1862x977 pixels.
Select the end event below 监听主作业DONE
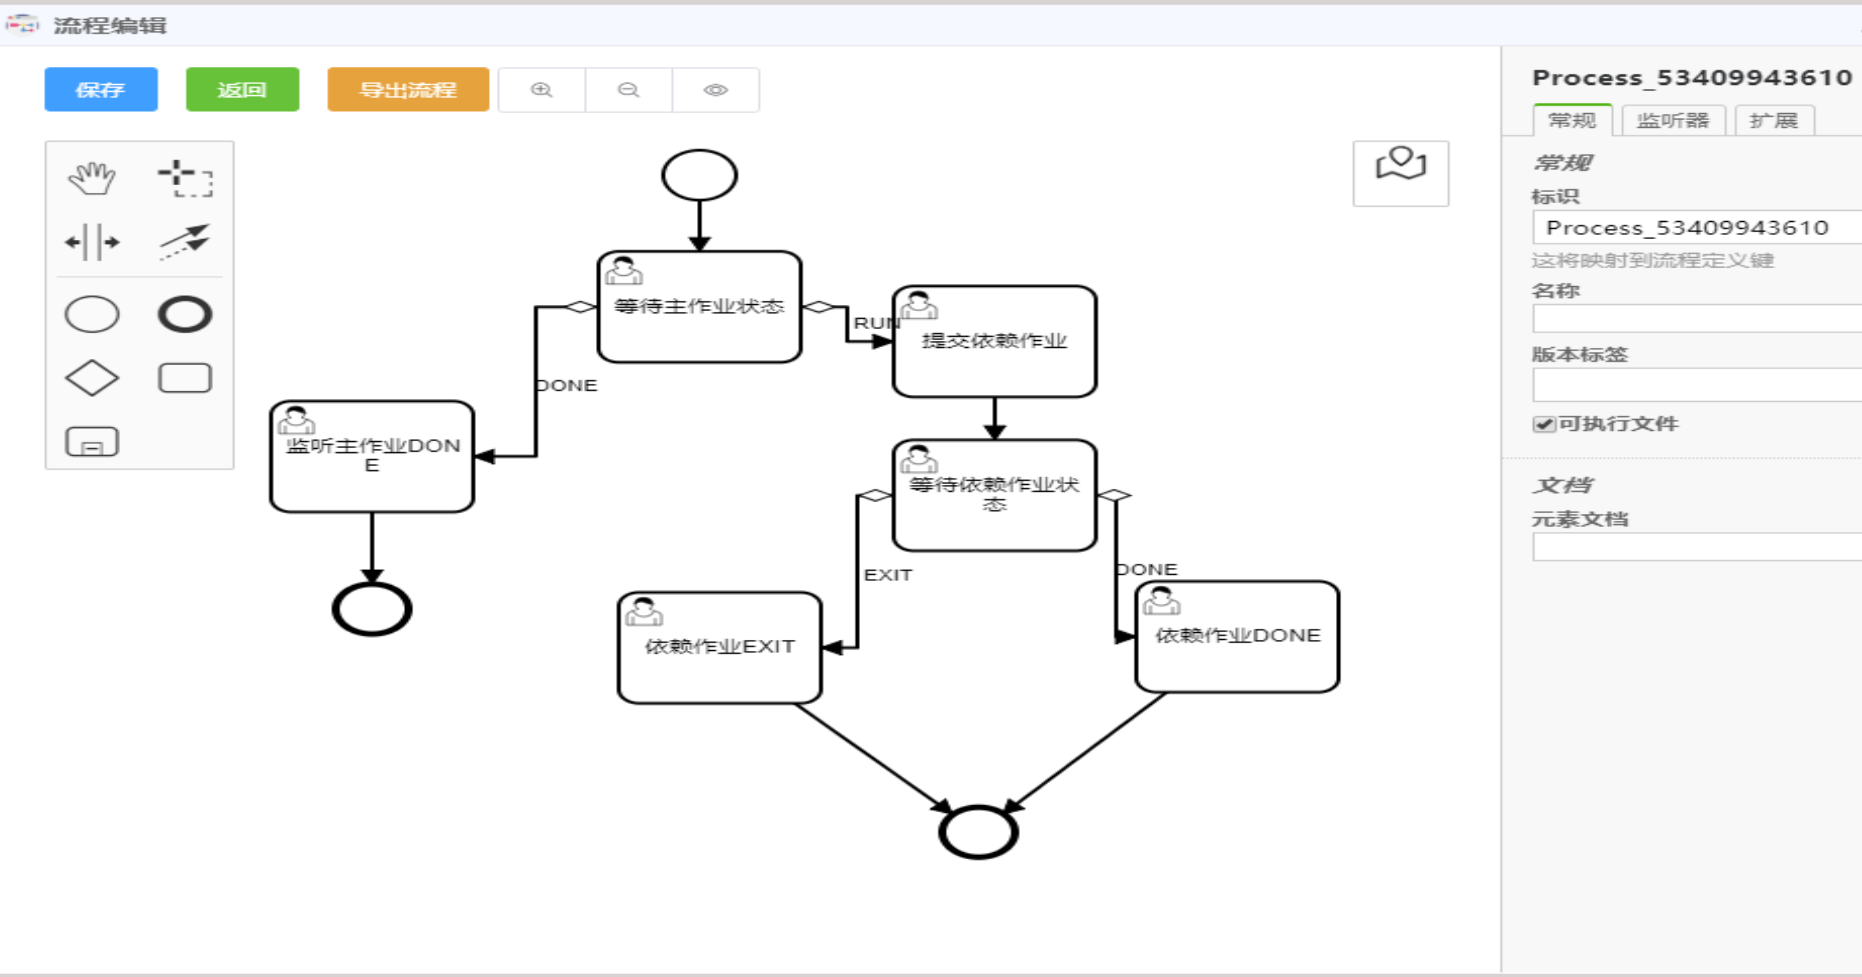[x=372, y=609]
